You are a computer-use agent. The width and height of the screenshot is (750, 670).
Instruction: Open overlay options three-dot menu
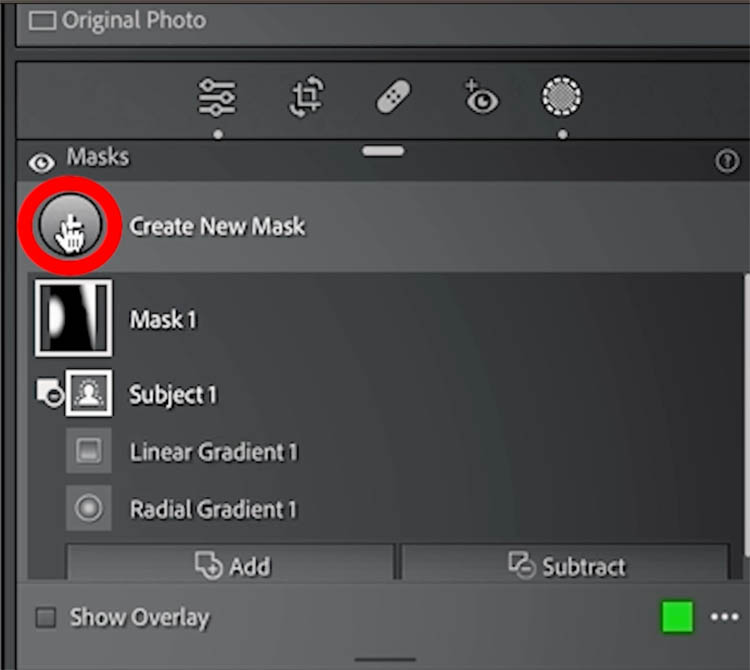point(725,617)
